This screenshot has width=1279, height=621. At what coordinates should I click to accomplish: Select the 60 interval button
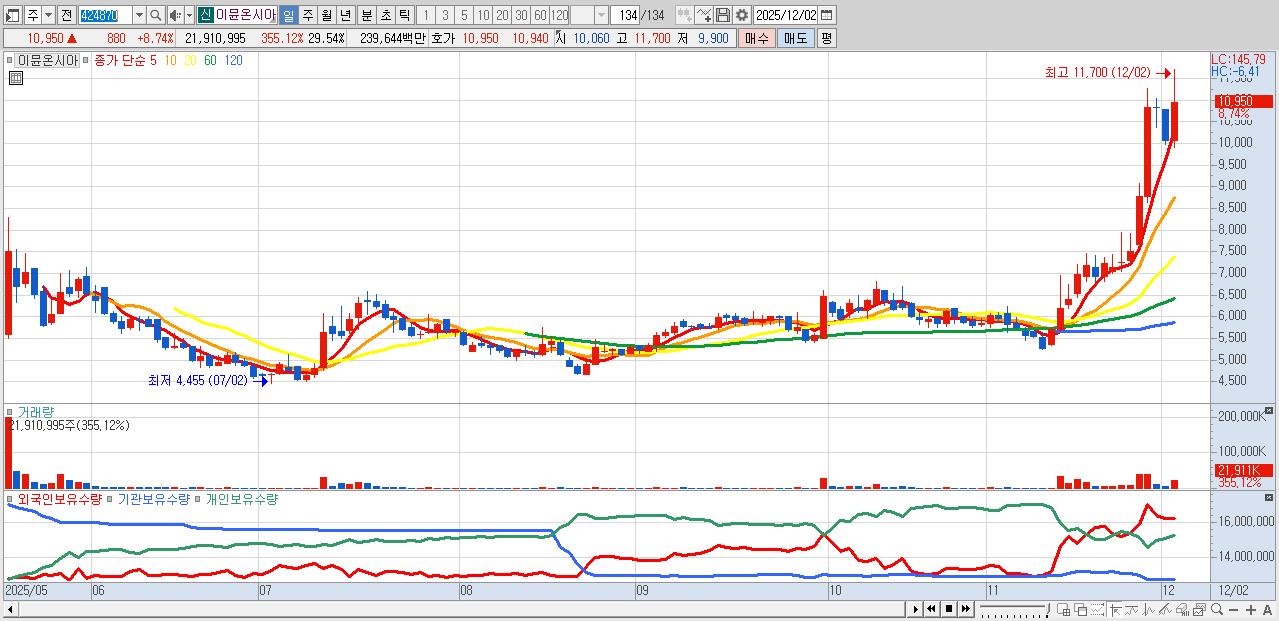click(x=540, y=15)
